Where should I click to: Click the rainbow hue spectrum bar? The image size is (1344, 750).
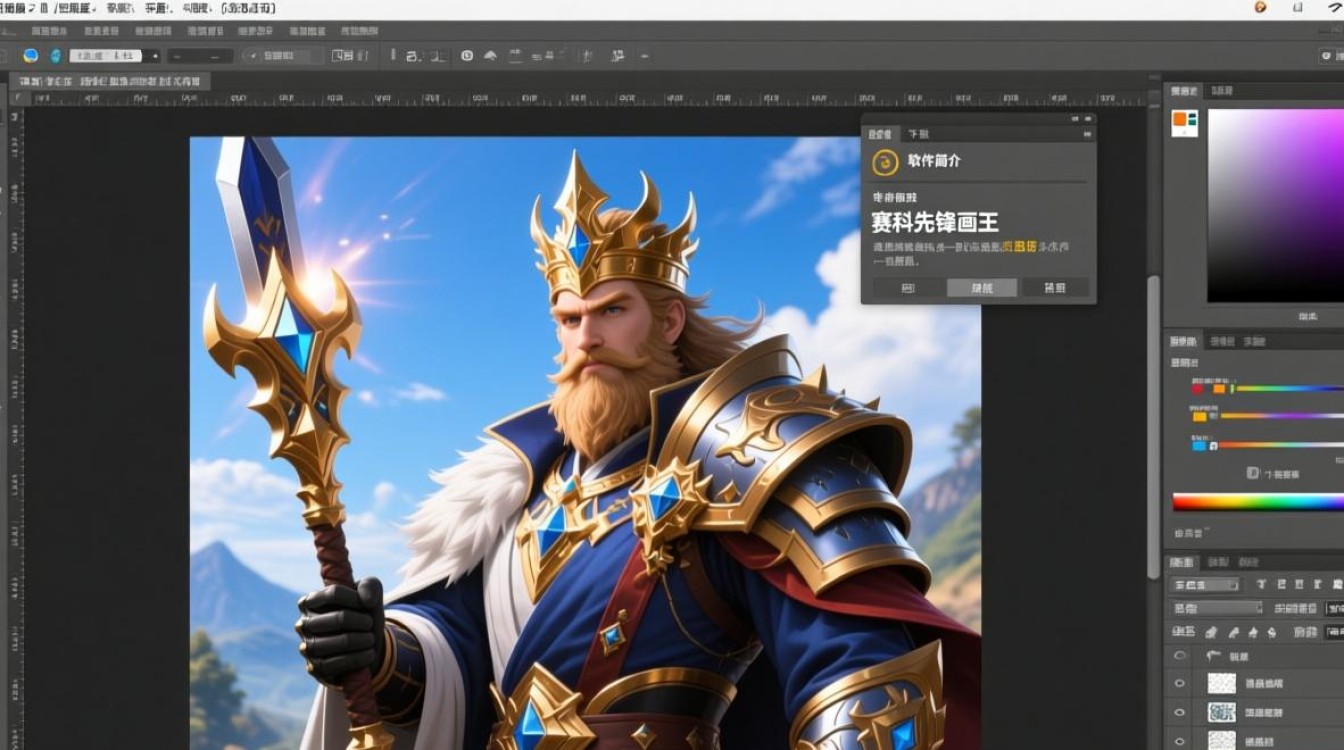1258,502
